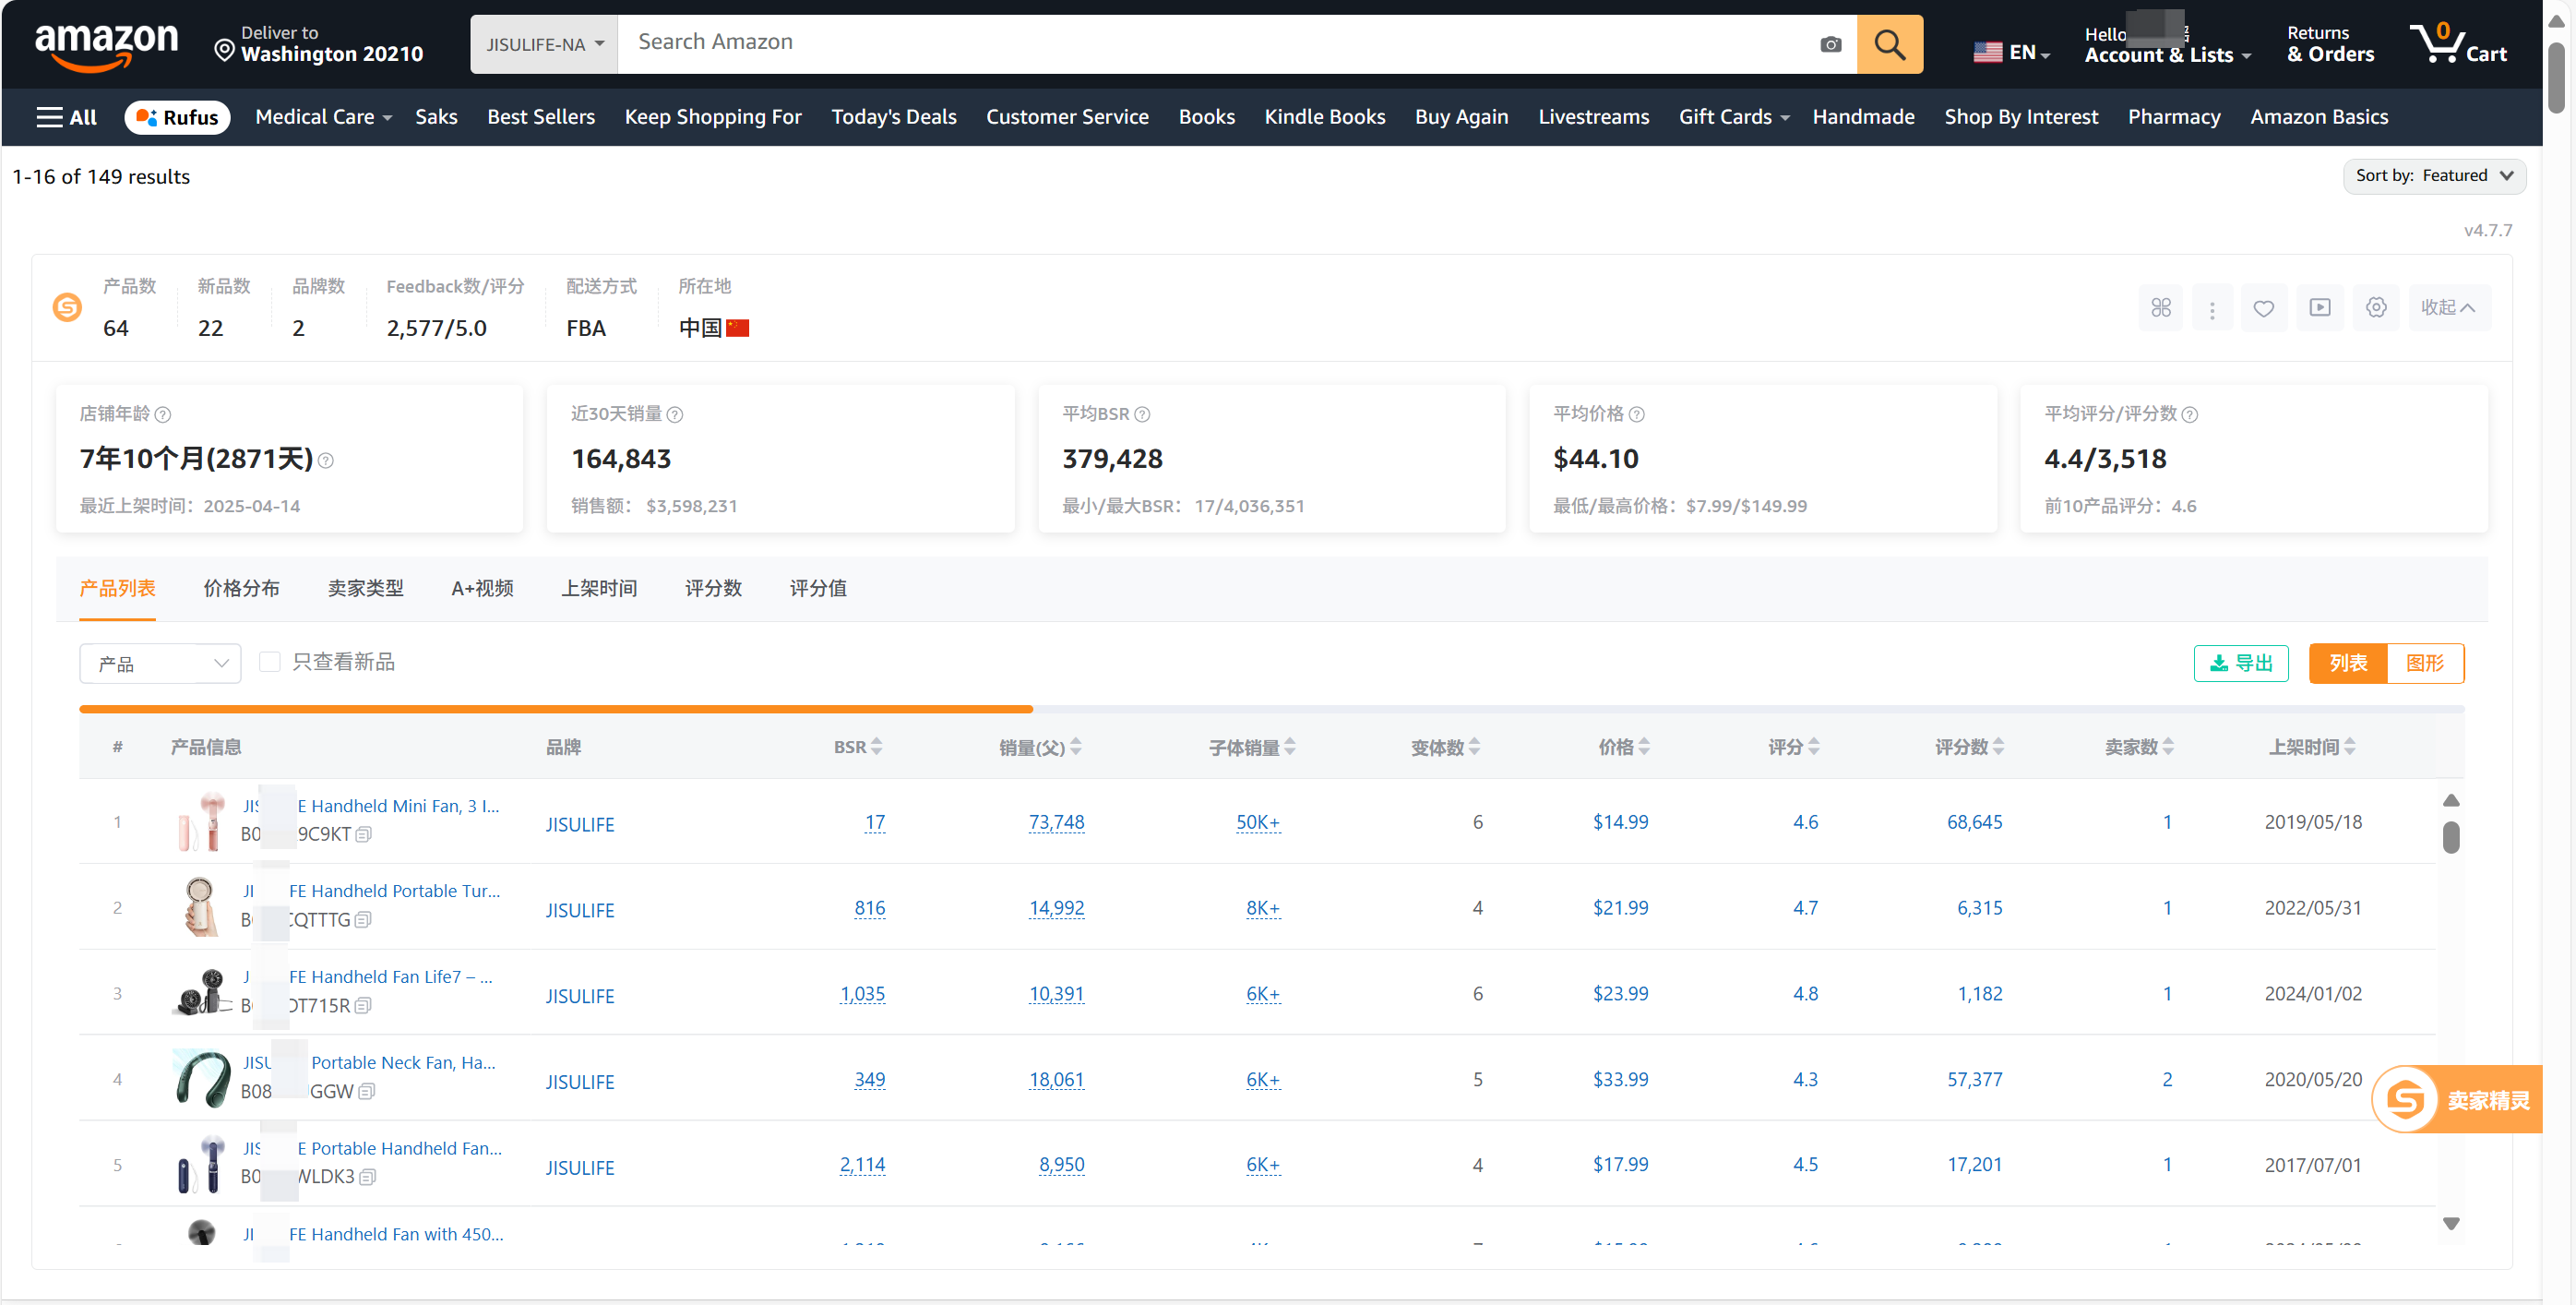Open the gear settings icon in seller panel

2376,308
